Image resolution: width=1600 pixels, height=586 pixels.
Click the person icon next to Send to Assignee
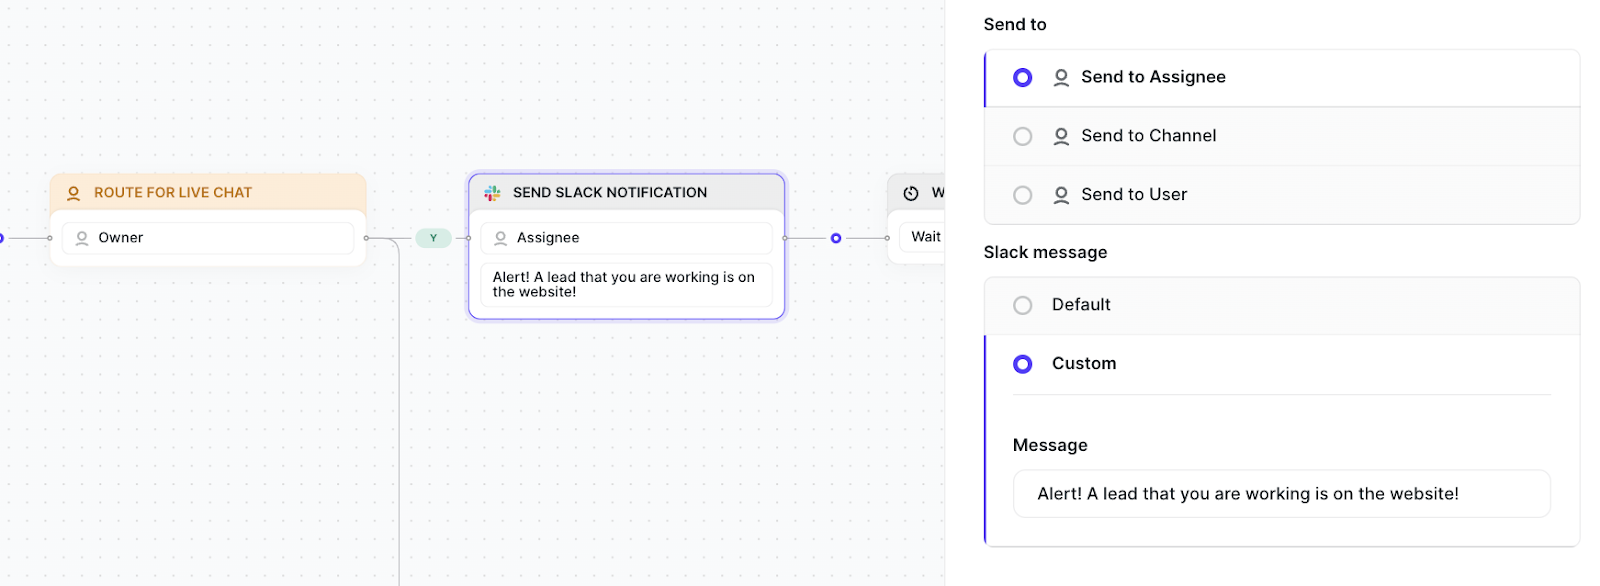click(1061, 77)
